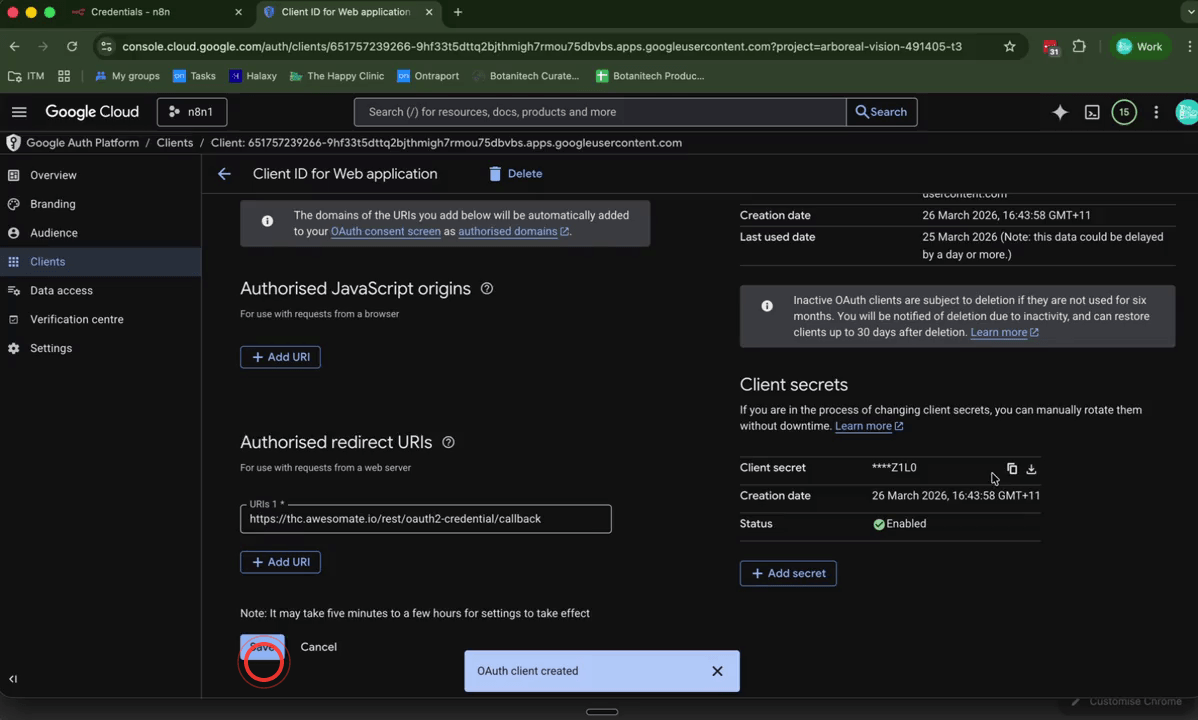Image resolution: width=1198 pixels, height=720 pixels.
Task: Open Learn more about inactive OAuth clients
Action: [1004, 332]
